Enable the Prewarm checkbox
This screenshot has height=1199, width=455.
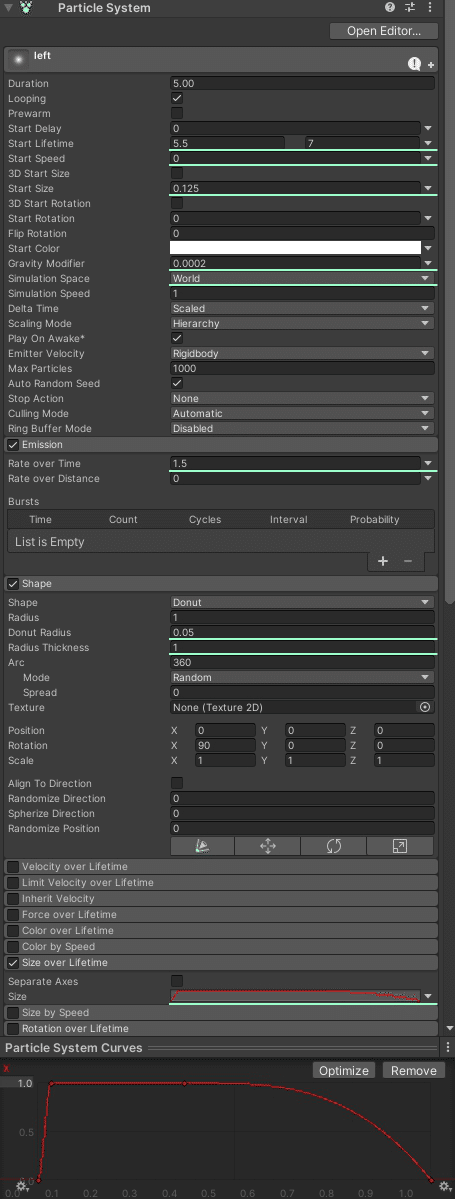(177, 113)
